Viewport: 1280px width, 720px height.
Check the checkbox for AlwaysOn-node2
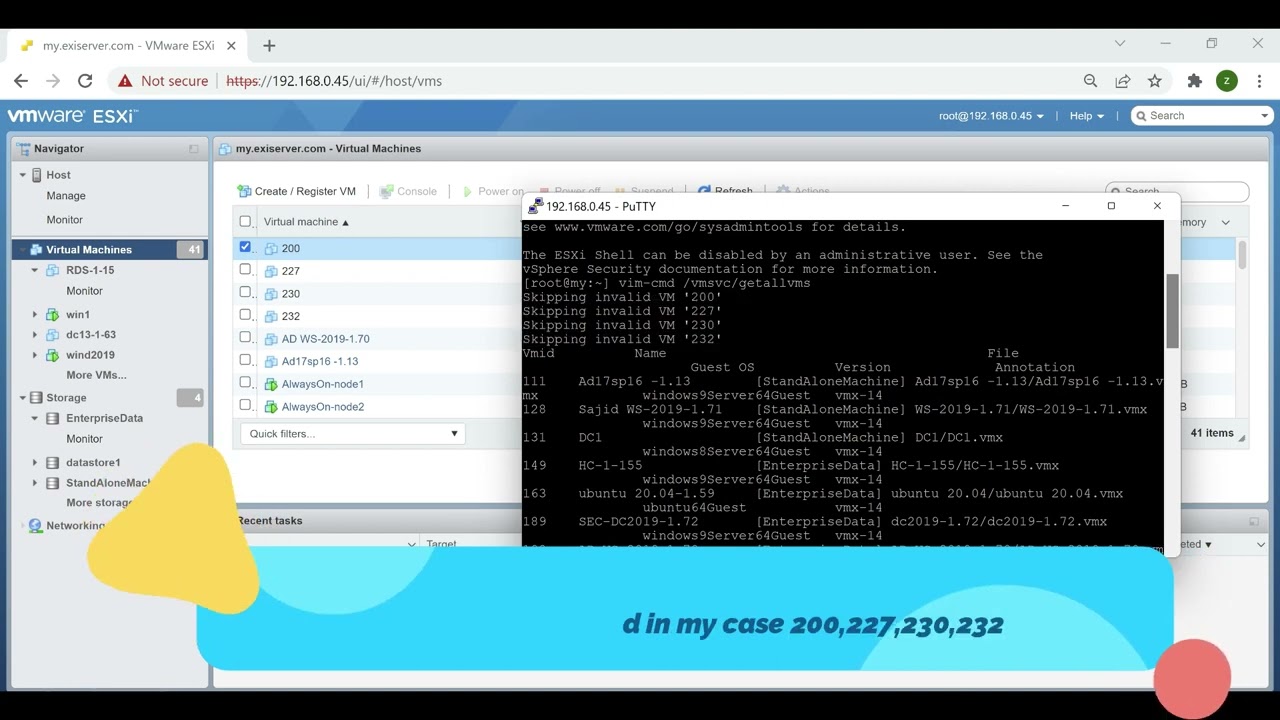(245, 406)
